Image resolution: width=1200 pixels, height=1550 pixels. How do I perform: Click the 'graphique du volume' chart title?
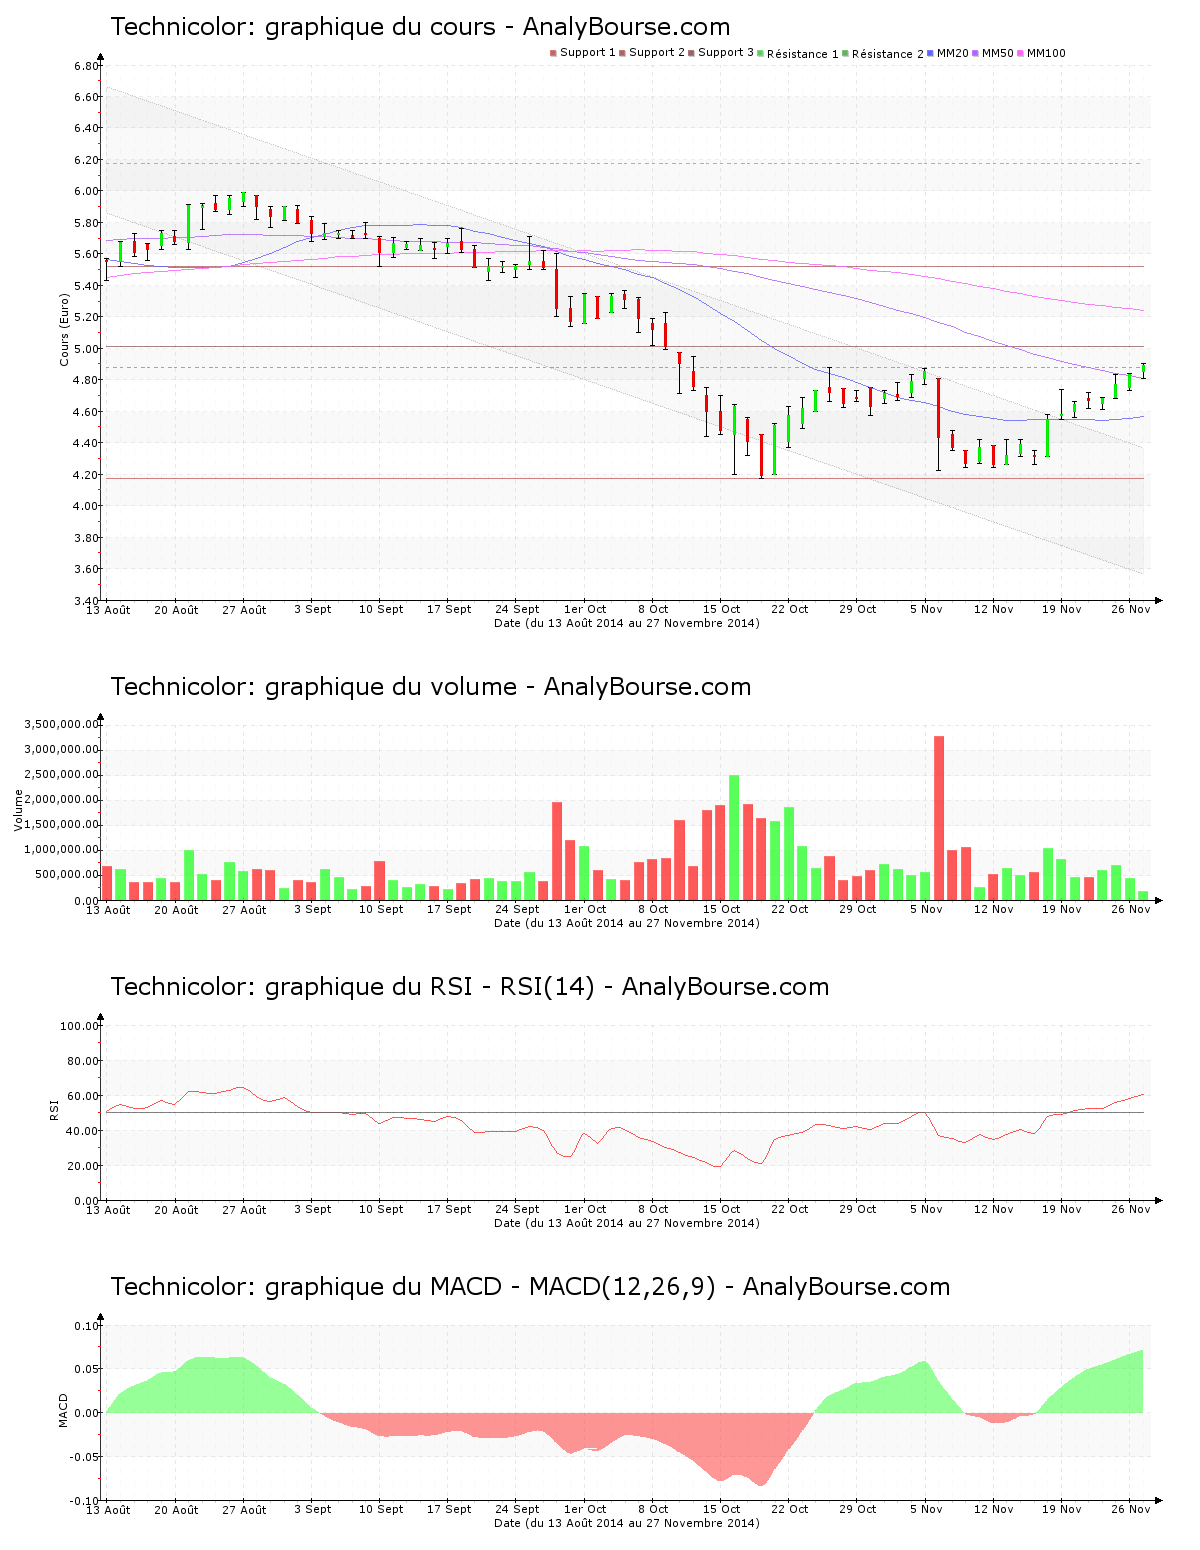coord(430,687)
